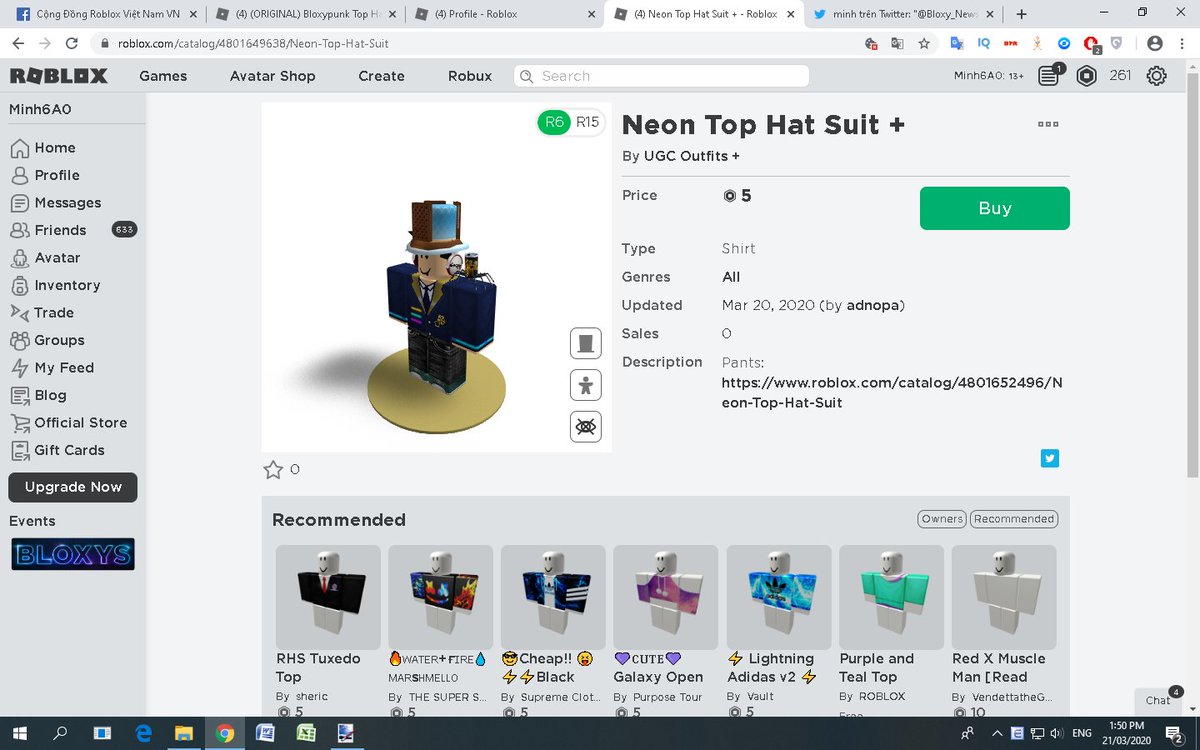Favorite the item with the star icon
Screen dimensions: 1200x750
(x=273, y=470)
